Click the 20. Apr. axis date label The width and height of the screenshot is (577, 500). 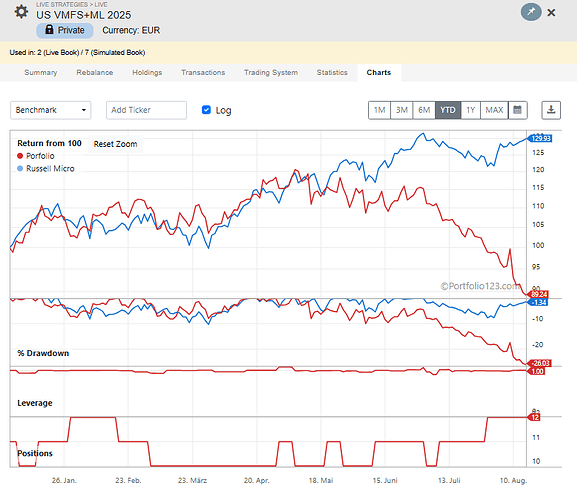tap(256, 480)
